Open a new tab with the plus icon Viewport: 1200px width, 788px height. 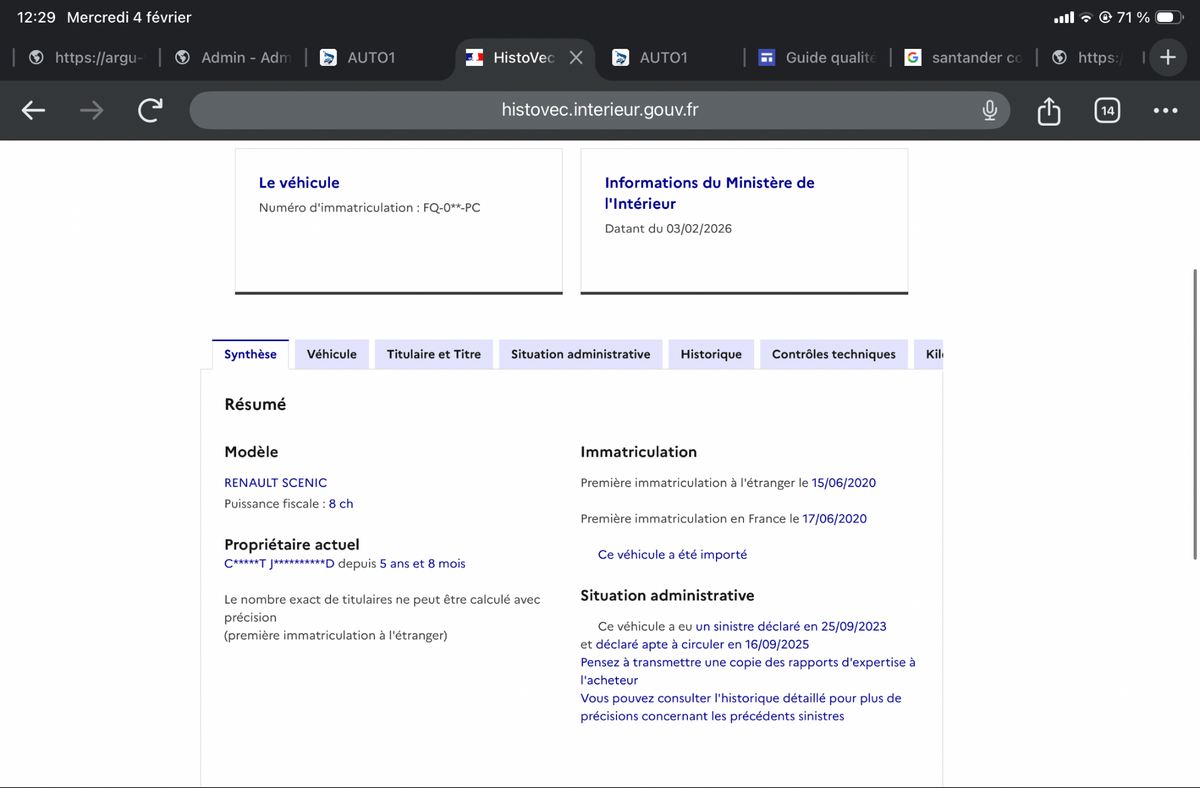coord(1167,57)
